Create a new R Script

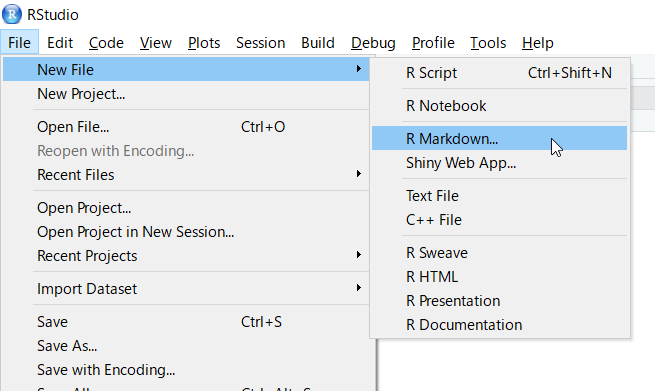tap(500, 73)
